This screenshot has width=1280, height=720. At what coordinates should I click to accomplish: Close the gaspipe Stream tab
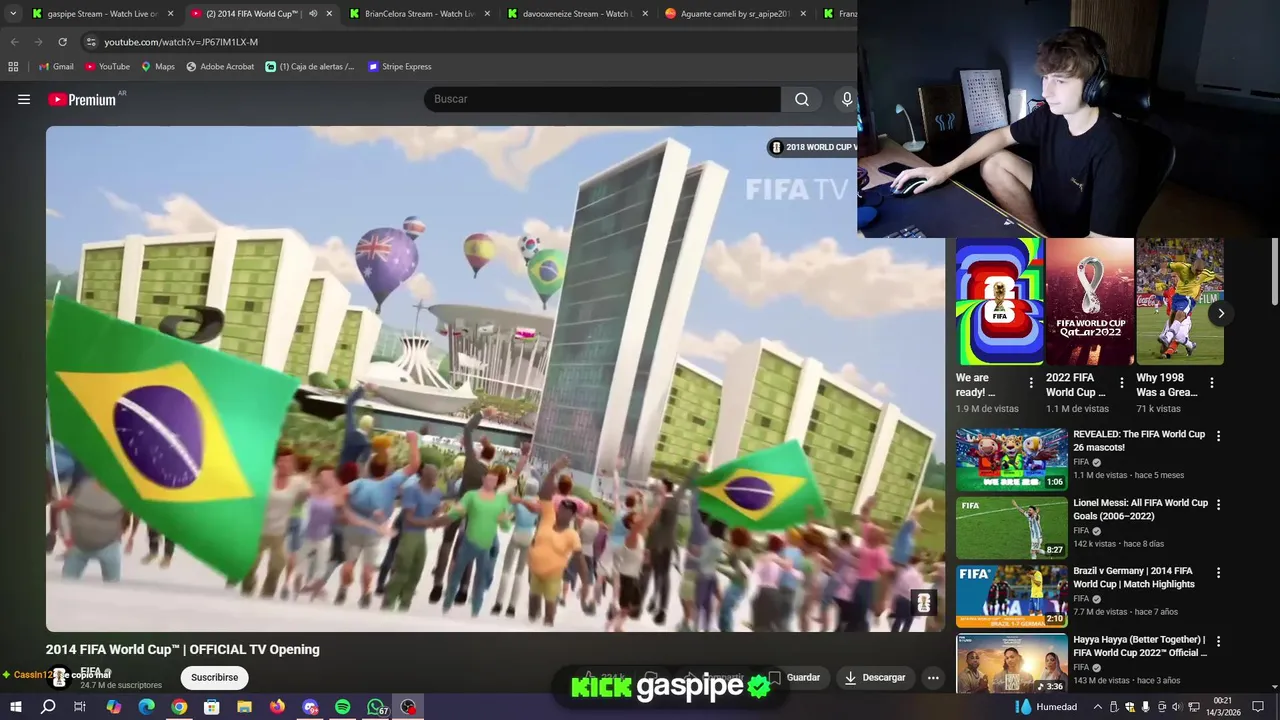click(x=171, y=14)
